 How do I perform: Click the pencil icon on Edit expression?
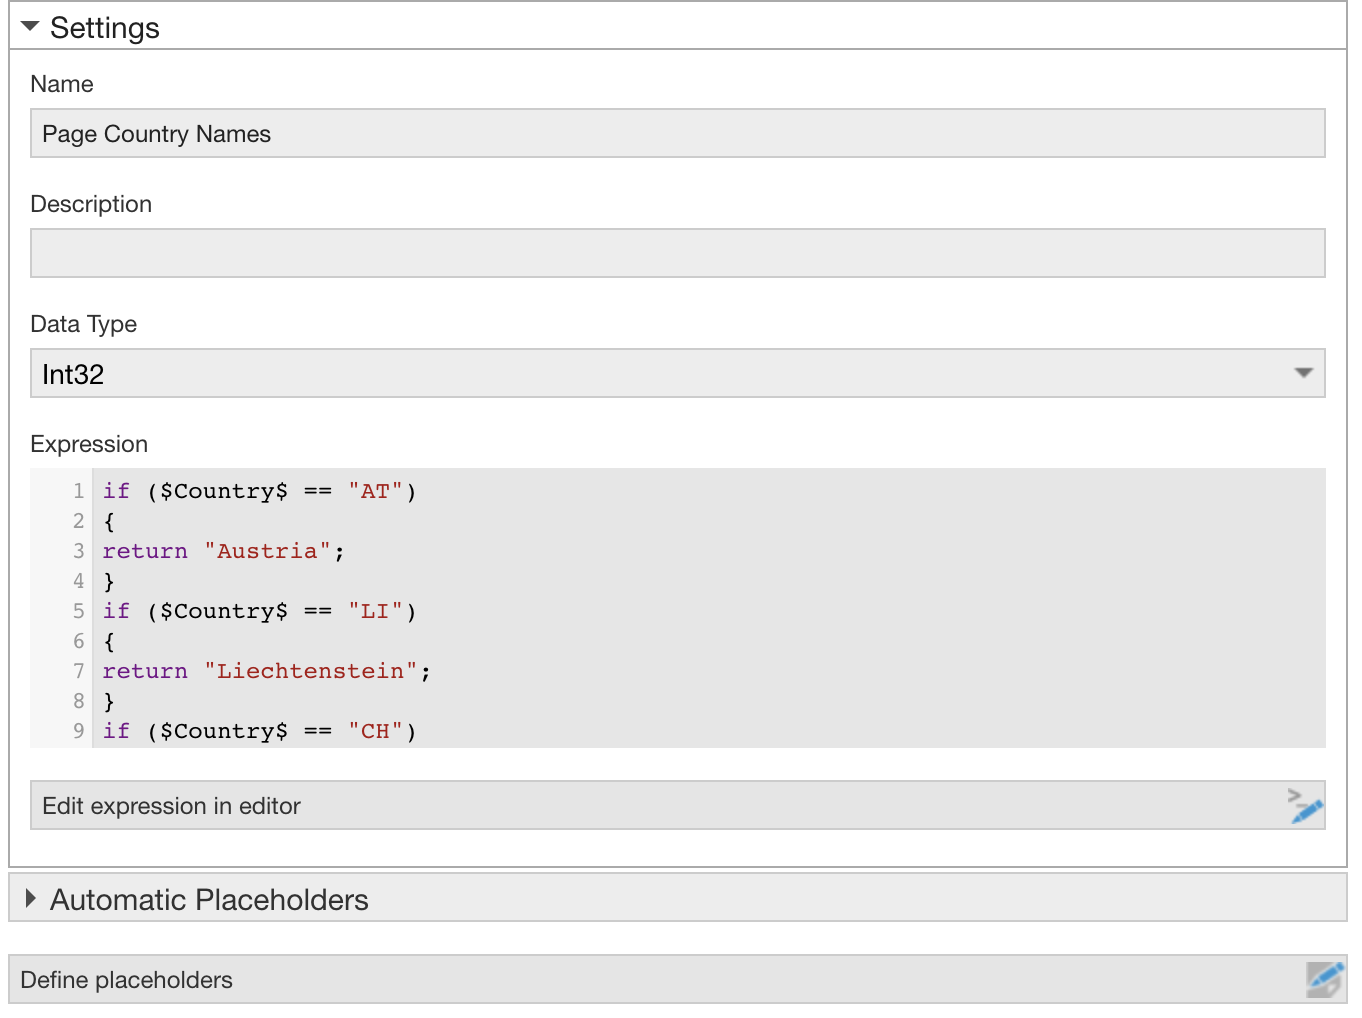pos(1305,806)
